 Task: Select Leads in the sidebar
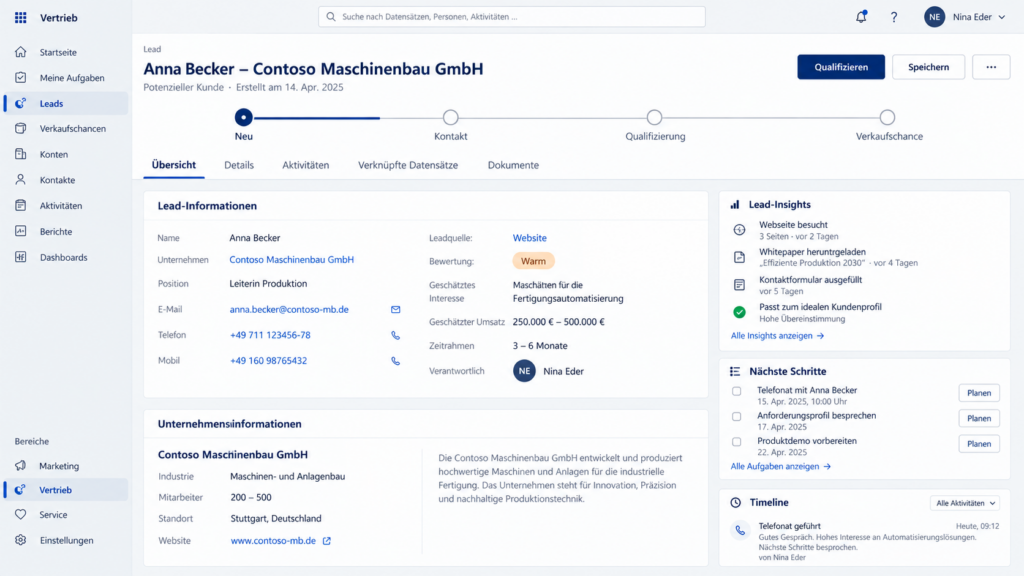(x=66, y=103)
